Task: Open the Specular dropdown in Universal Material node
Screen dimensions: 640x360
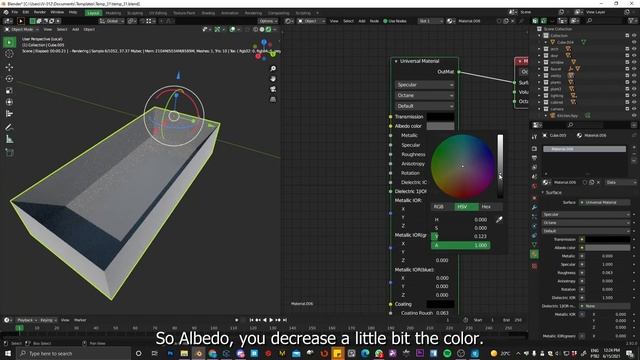Action: (x=424, y=85)
